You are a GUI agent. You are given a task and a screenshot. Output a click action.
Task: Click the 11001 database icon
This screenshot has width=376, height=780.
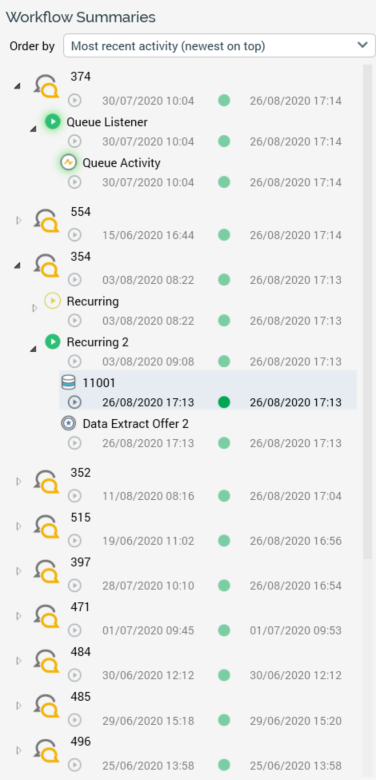click(x=68, y=383)
